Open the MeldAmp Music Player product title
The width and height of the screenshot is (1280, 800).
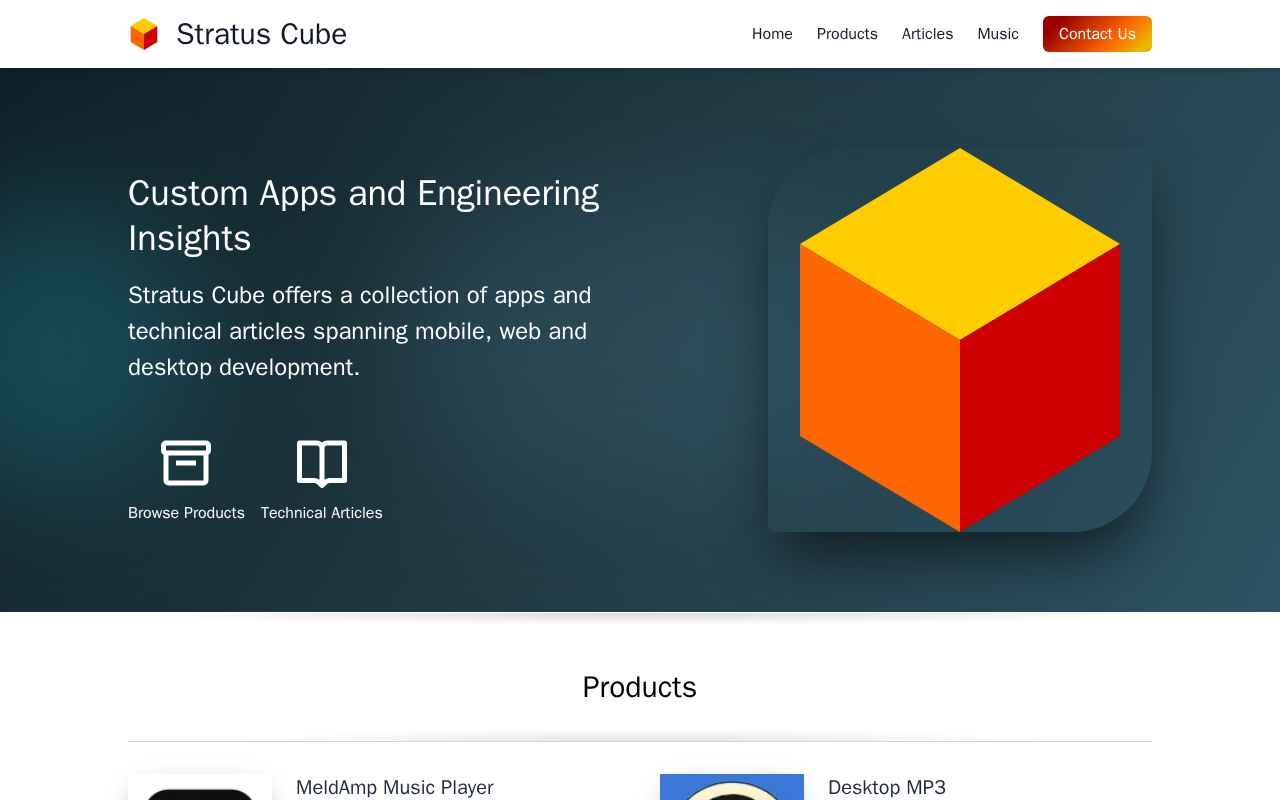pyautogui.click(x=395, y=787)
